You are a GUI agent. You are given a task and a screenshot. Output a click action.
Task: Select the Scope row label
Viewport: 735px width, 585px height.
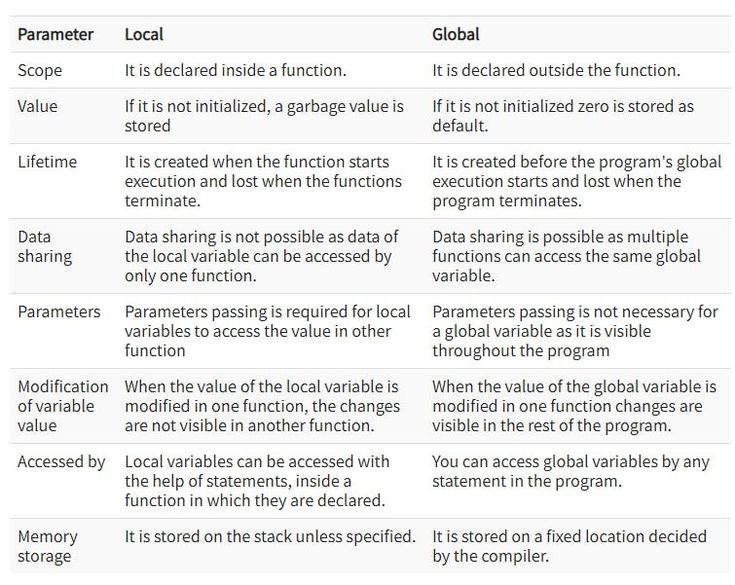[x=40, y=71]
